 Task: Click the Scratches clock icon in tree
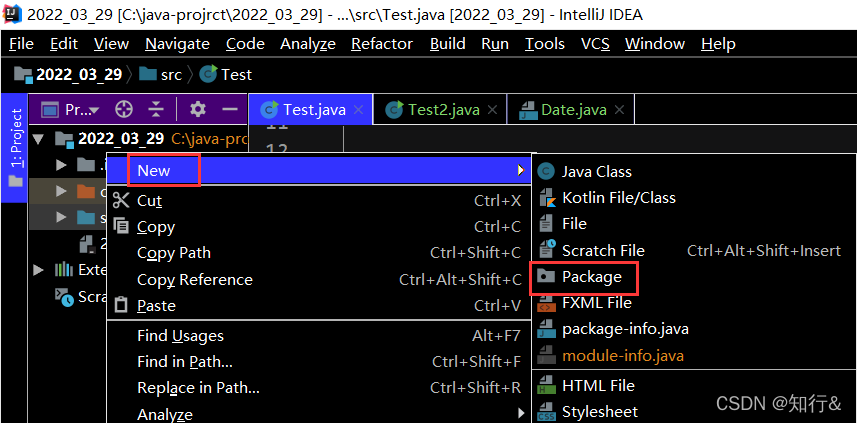point(64,296)
